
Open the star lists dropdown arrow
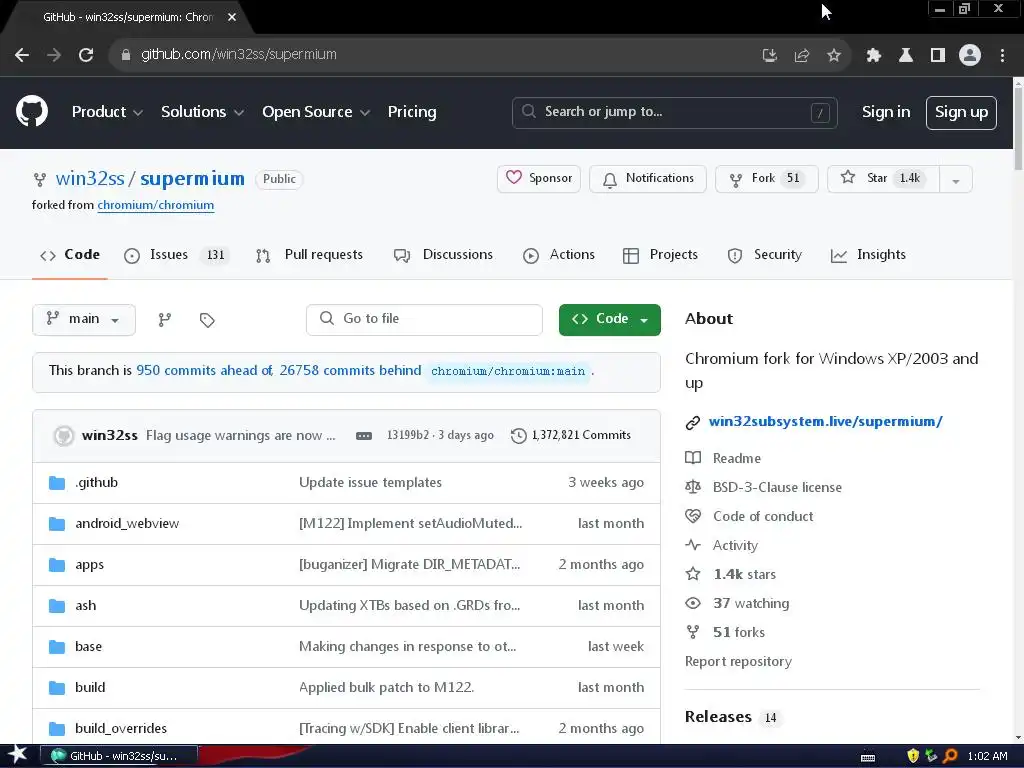click(x=956, y=180)
